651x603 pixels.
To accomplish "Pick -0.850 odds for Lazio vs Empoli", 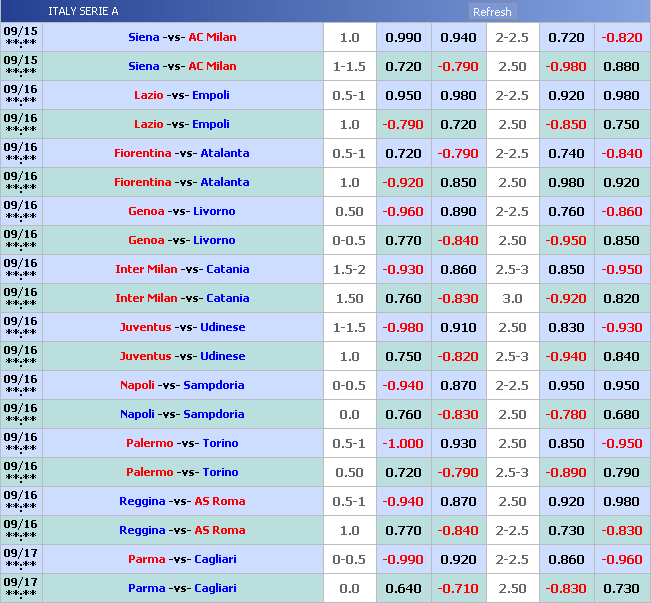I will tap(566, 124).
